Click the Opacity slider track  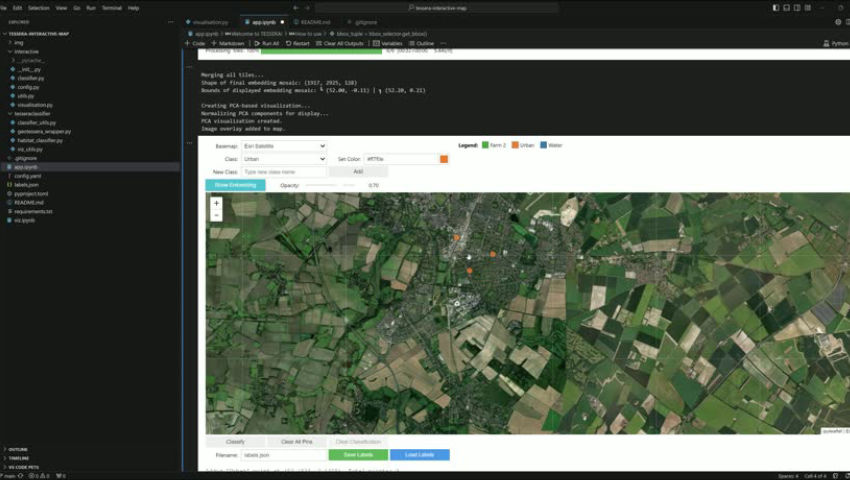pos(331,185)
